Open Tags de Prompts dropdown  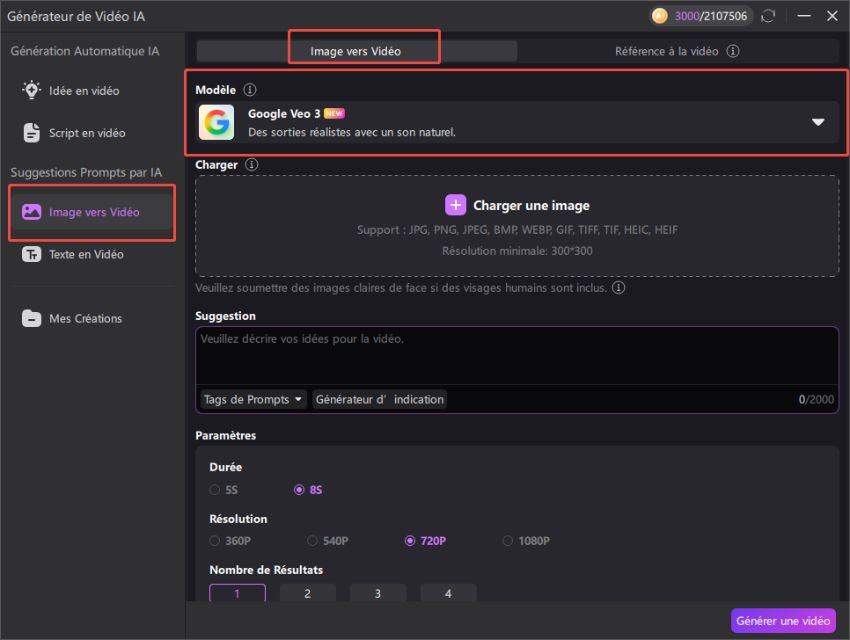tap(253, 399)
